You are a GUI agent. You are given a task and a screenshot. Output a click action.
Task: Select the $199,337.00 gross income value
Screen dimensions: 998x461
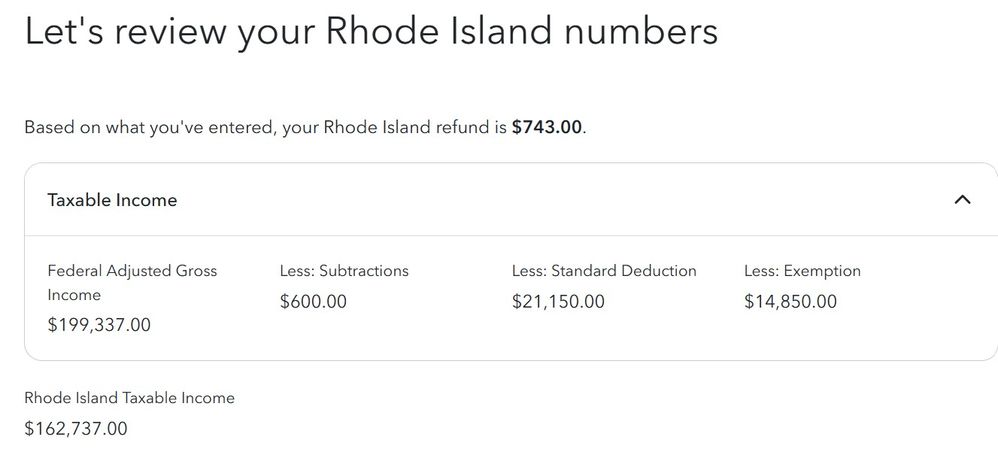pos(99,325)
